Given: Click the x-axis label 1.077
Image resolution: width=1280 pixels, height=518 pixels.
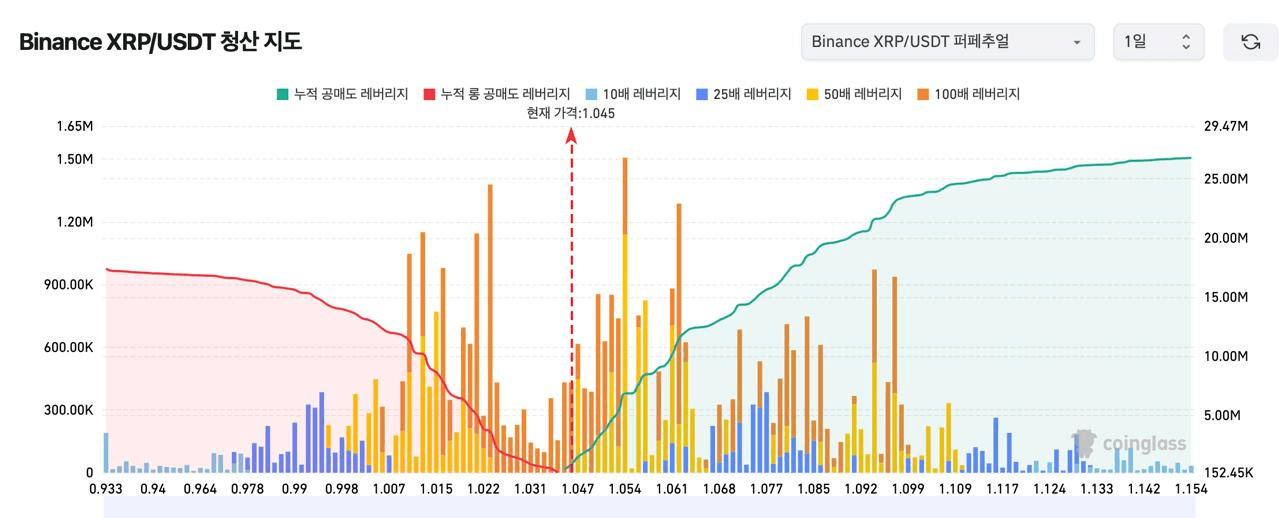Looking at the screenshot, I should click(x=766, y=488).
